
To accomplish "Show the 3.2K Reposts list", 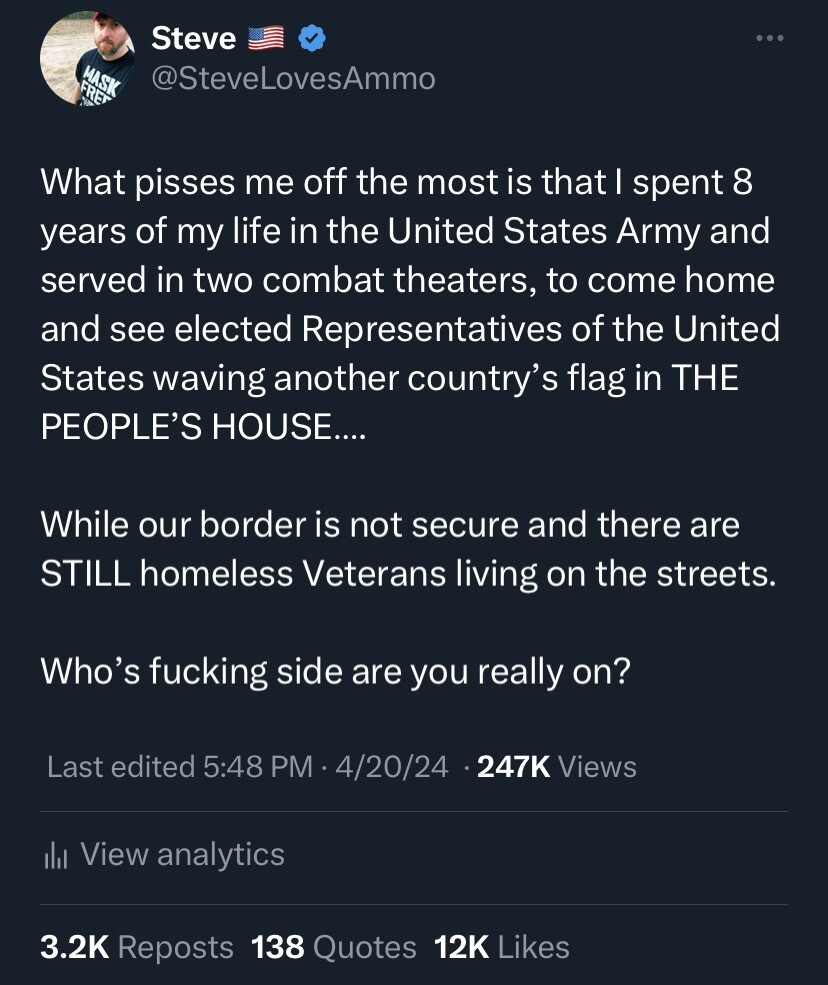I will 137,946.
